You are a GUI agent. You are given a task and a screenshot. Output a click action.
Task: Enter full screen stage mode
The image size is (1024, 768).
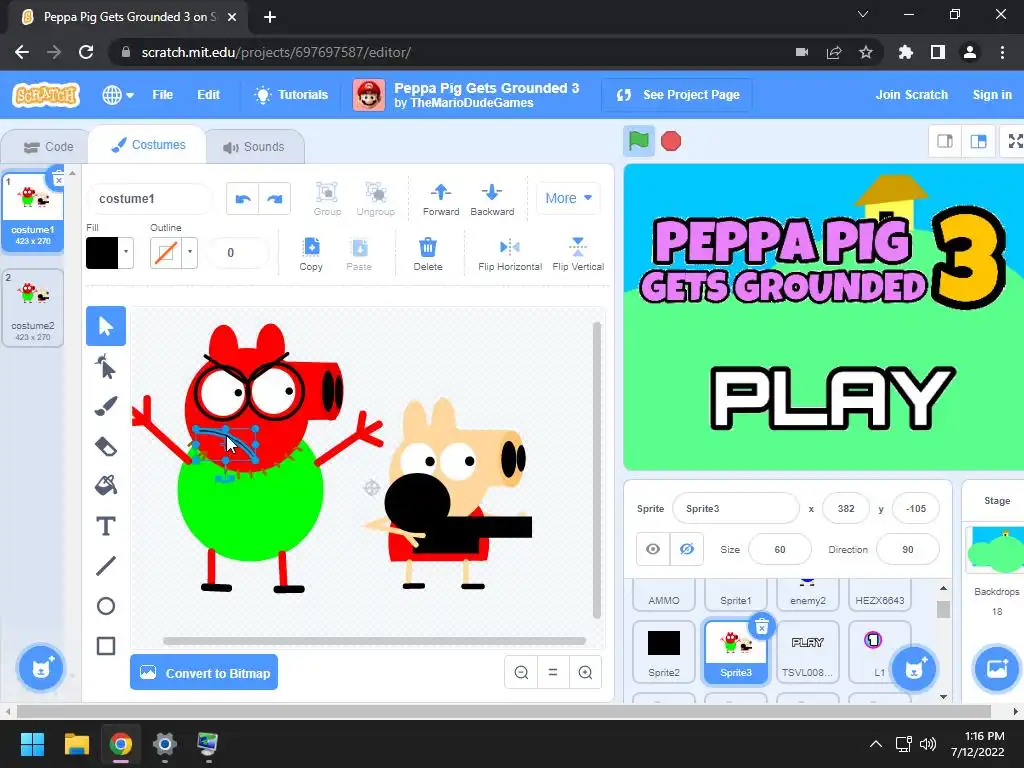(x=1014, y=141)
